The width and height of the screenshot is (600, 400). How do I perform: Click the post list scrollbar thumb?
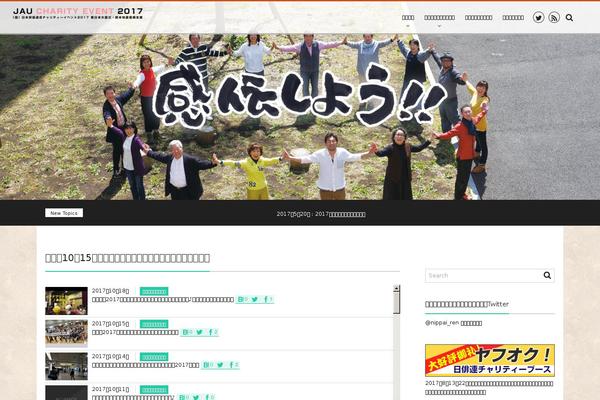(396, 303)
